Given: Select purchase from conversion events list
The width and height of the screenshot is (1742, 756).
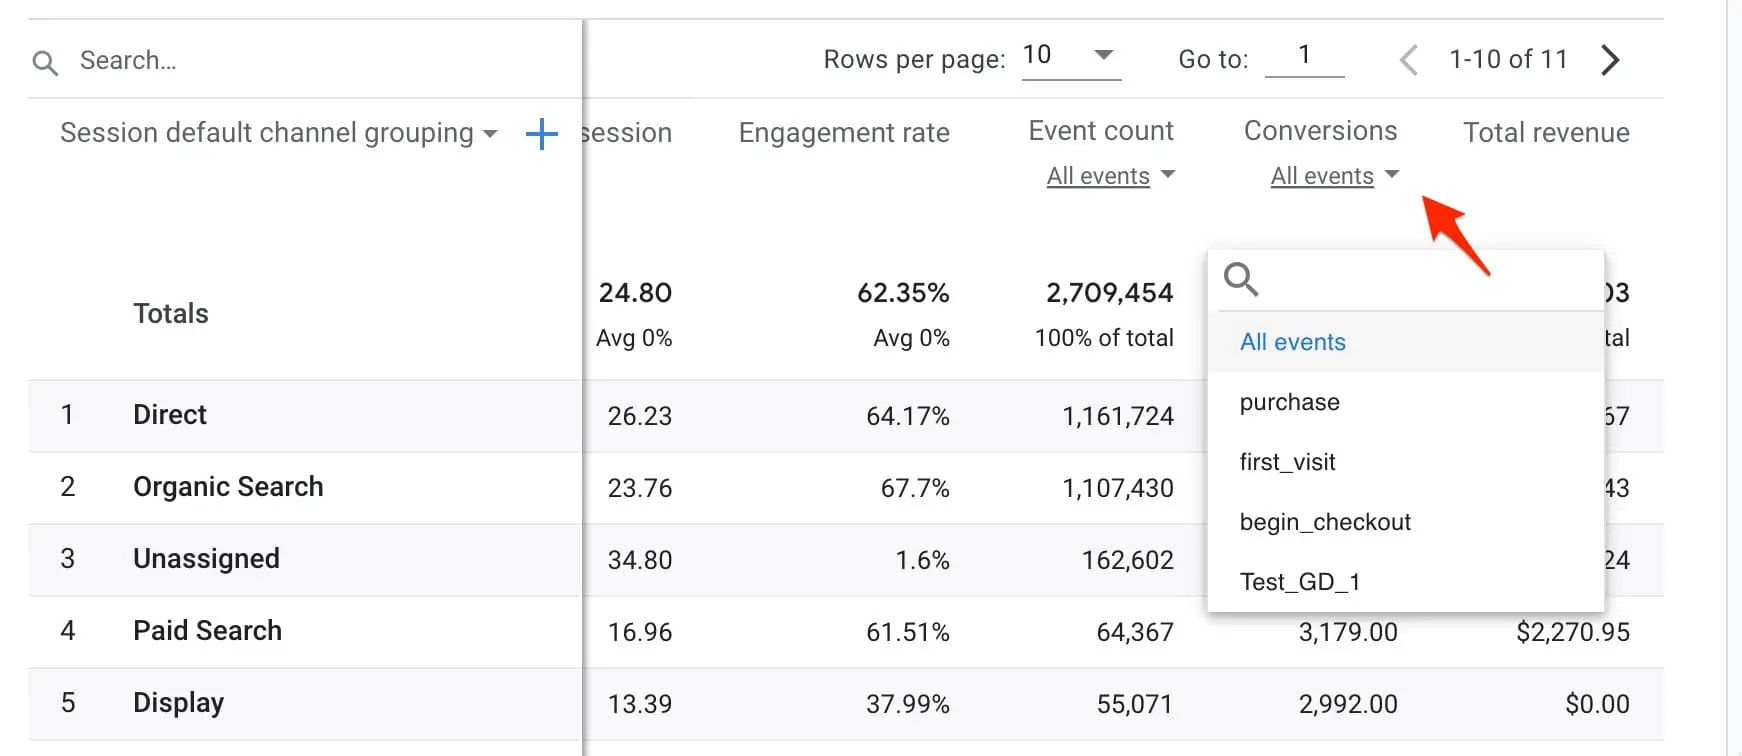Looking at the screenshot, I should click(1289, 402).
